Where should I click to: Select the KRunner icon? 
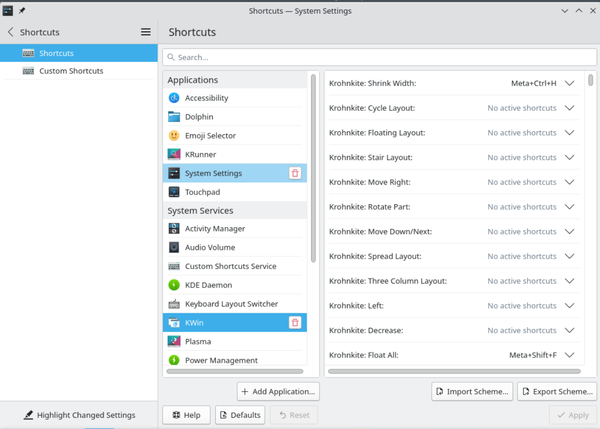click(x=174, y=154)
